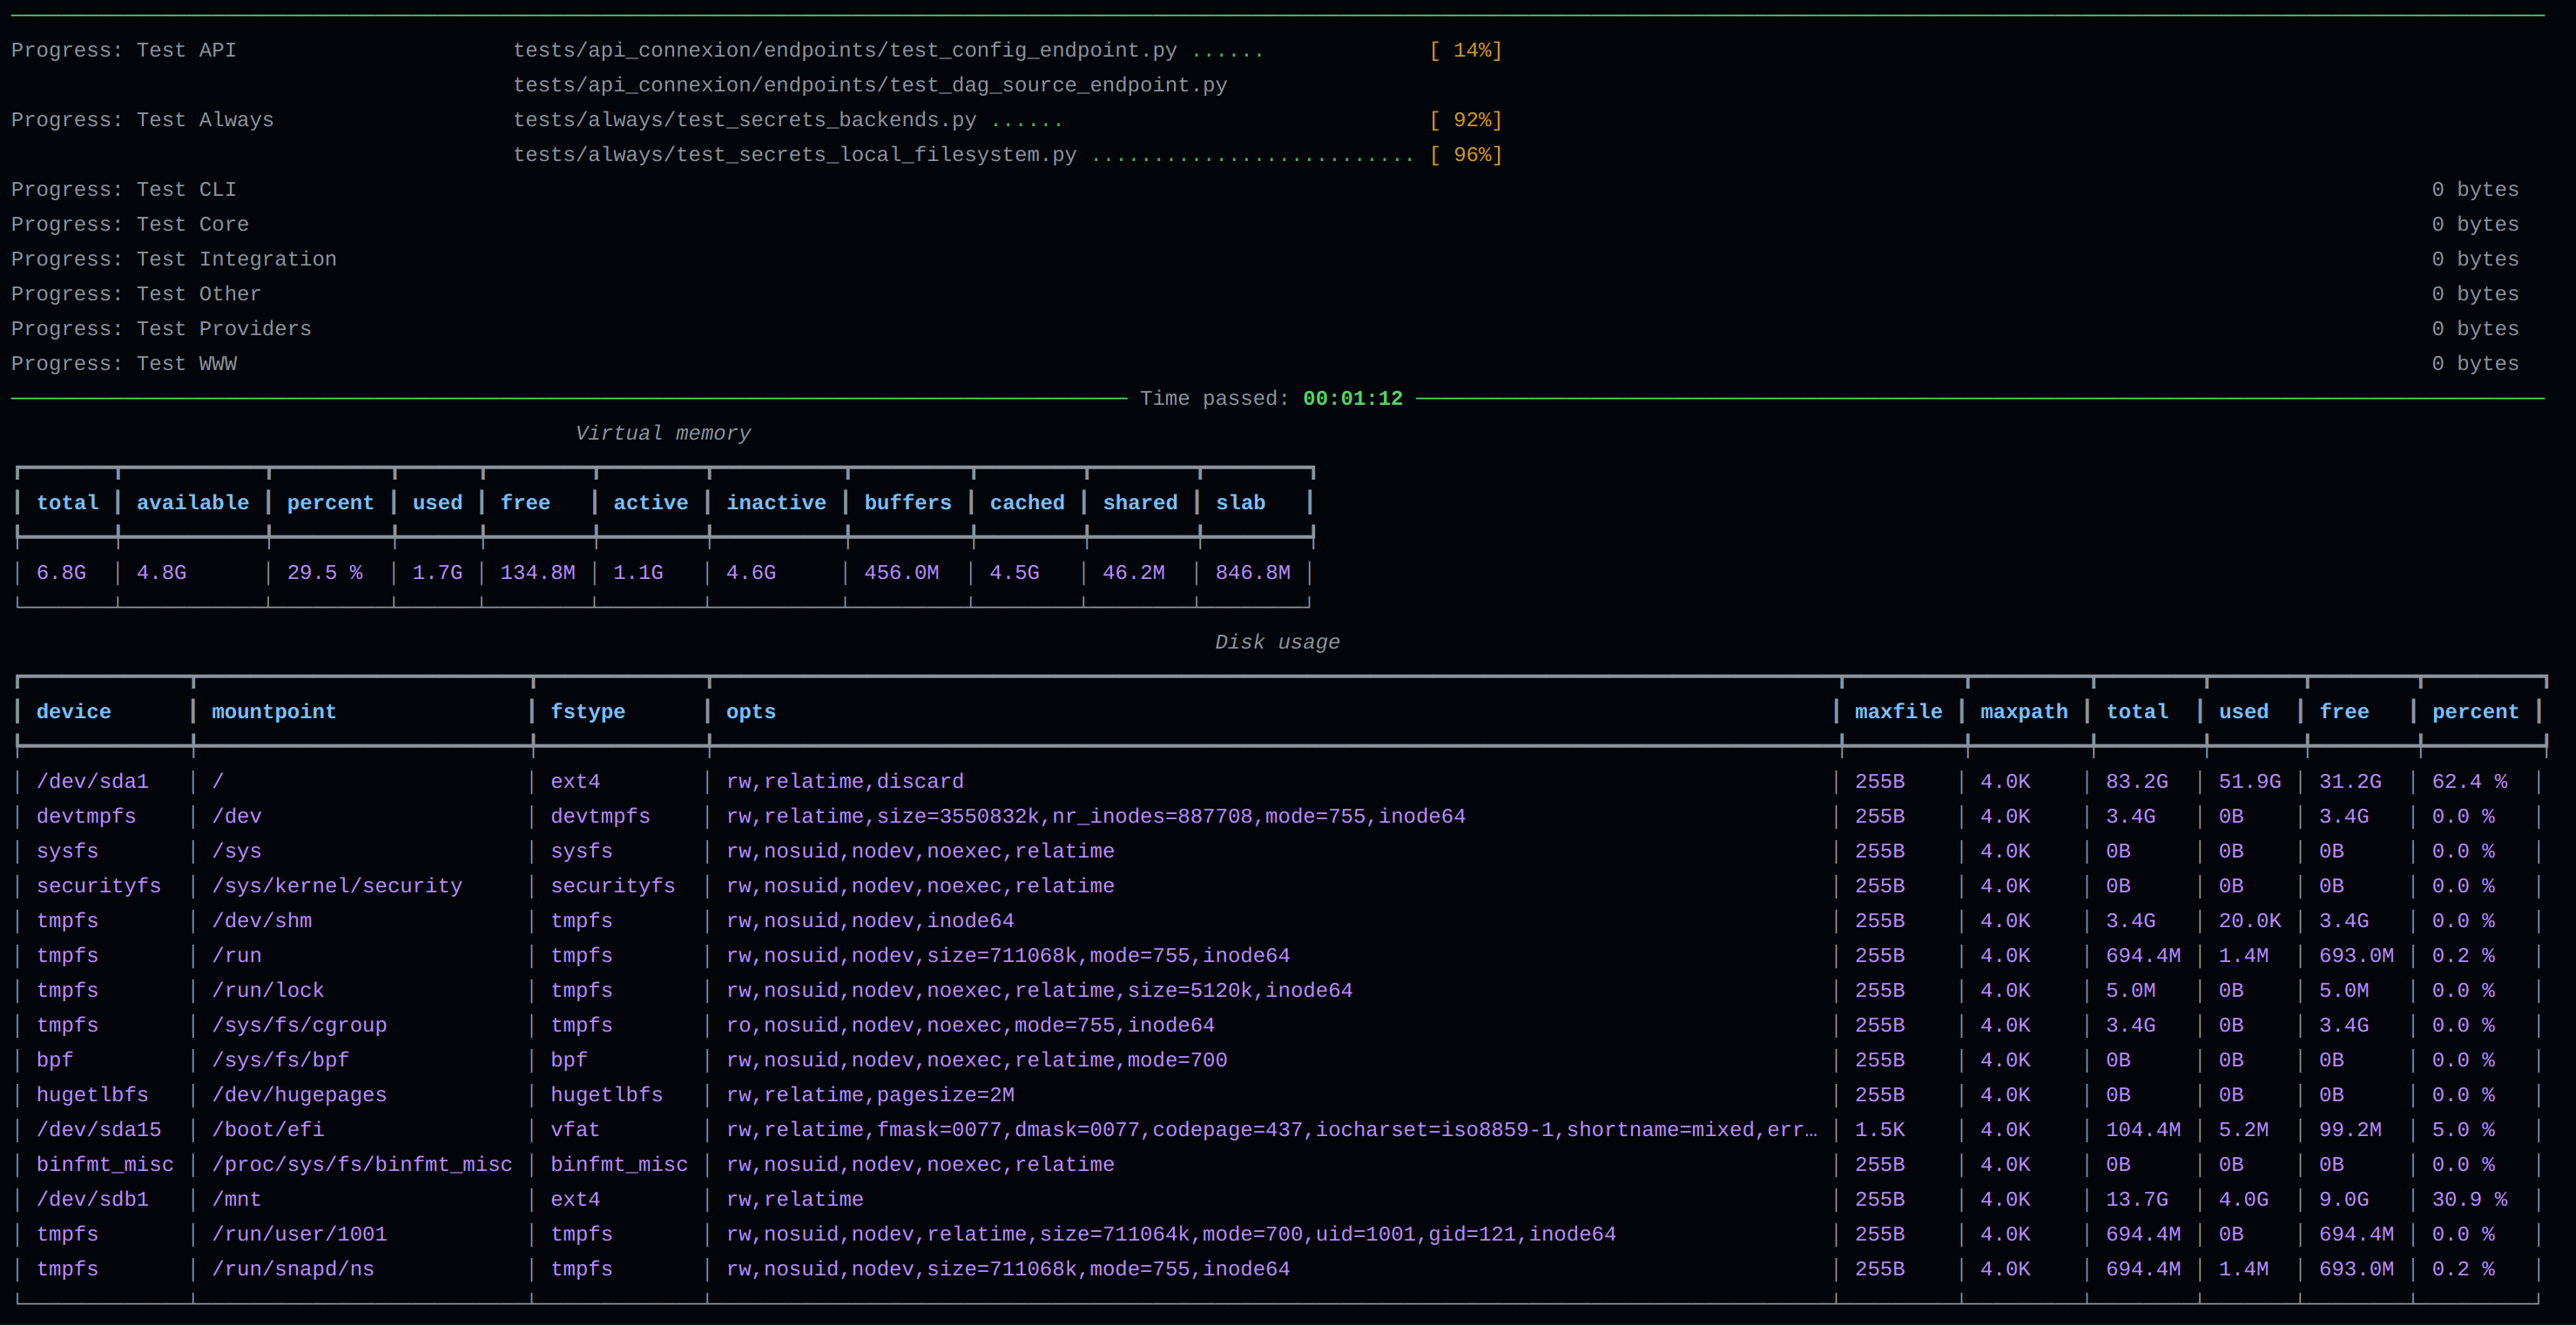This screenshot has width=2576, height=1325.
Task: Click the 96% progress indicator
Action: pos(1465,155)
